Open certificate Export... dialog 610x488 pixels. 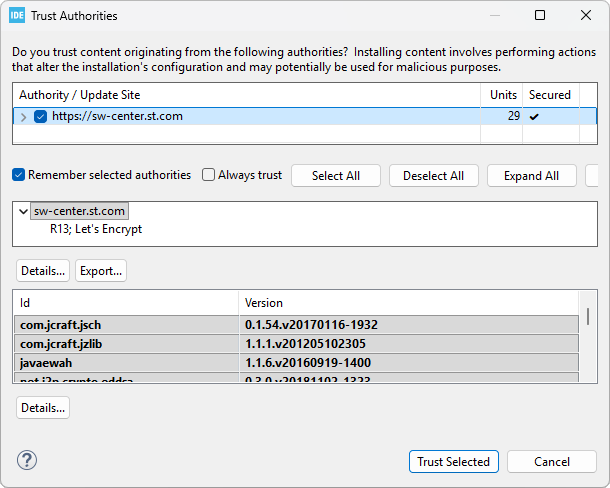coord(101,271)
